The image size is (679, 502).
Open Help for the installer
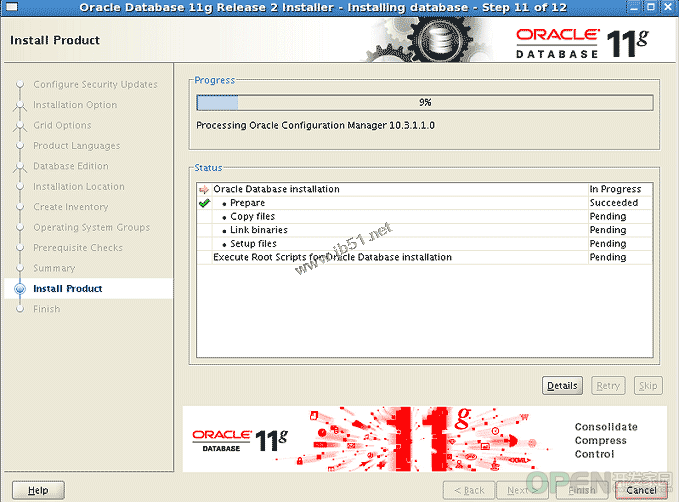pos(38,490)
